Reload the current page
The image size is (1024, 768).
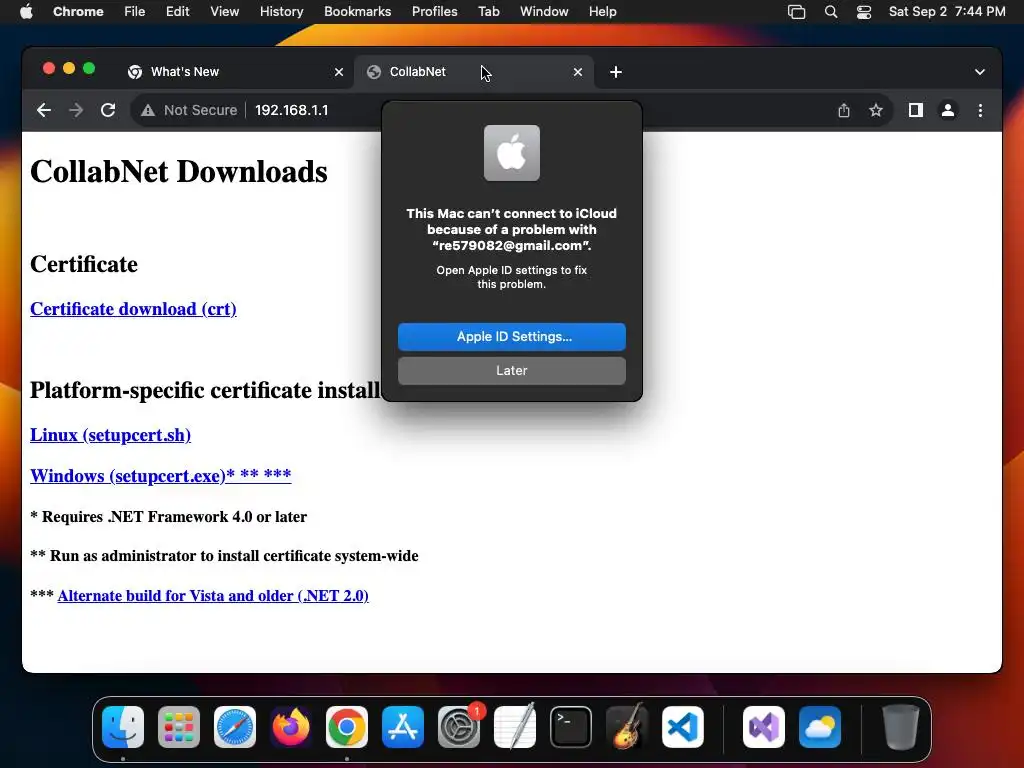click(x=108, y=110)
